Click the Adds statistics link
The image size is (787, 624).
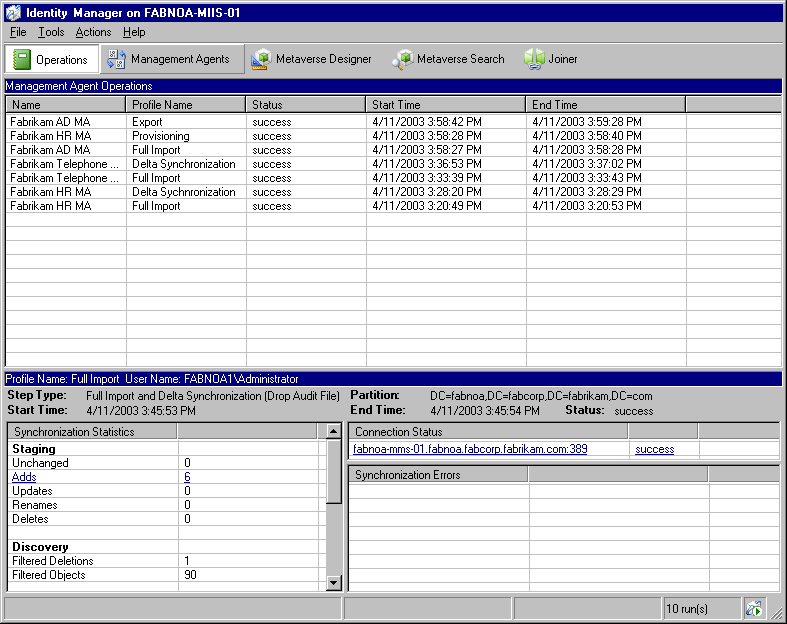pyautogui.click(x=24, y=477)
